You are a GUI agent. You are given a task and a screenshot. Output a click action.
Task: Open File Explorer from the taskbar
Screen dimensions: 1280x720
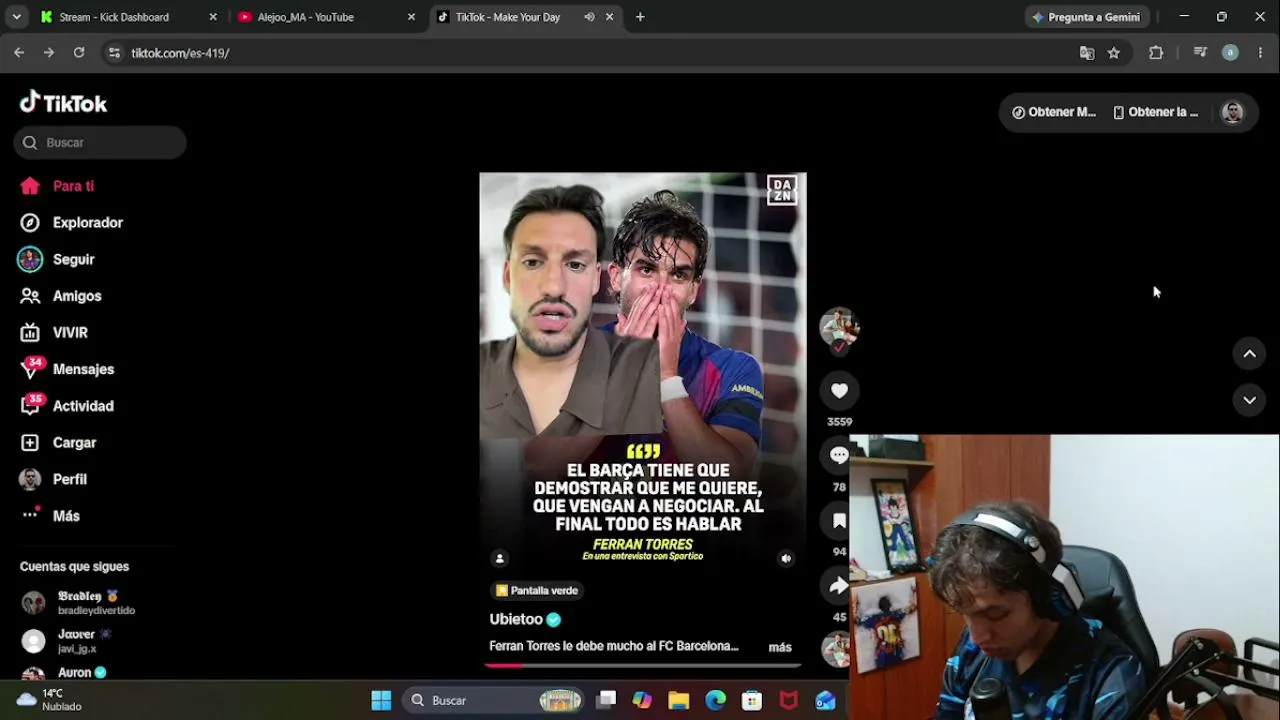(679, 700)
